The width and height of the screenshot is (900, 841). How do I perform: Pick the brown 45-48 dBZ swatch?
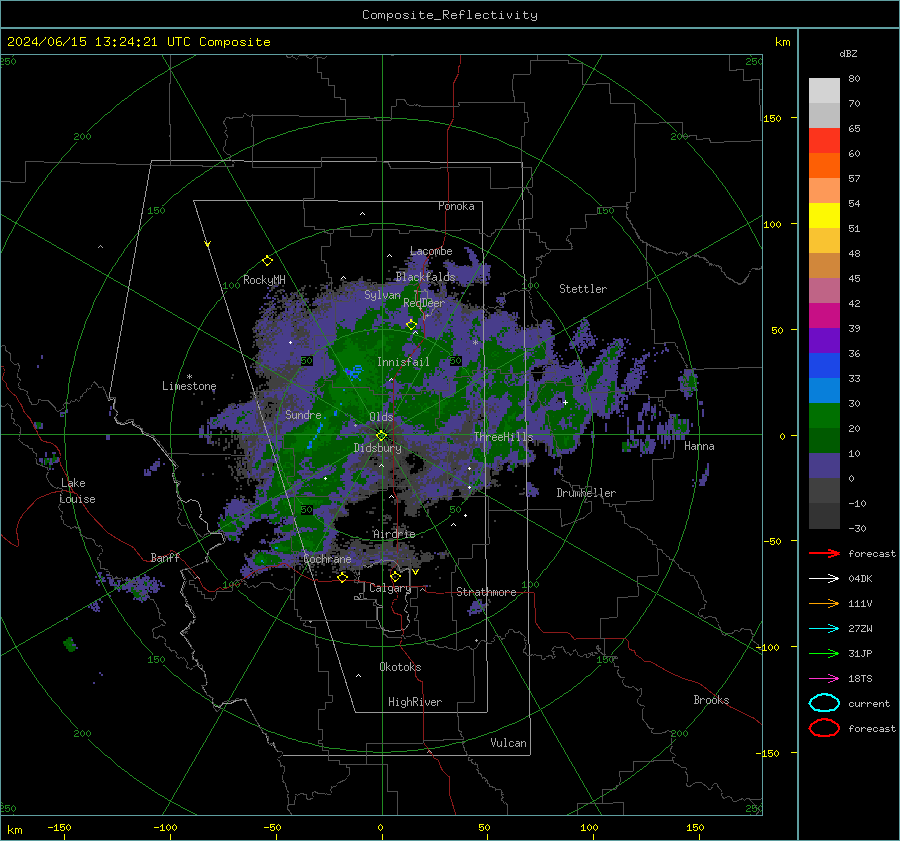[x=824, y=266]
